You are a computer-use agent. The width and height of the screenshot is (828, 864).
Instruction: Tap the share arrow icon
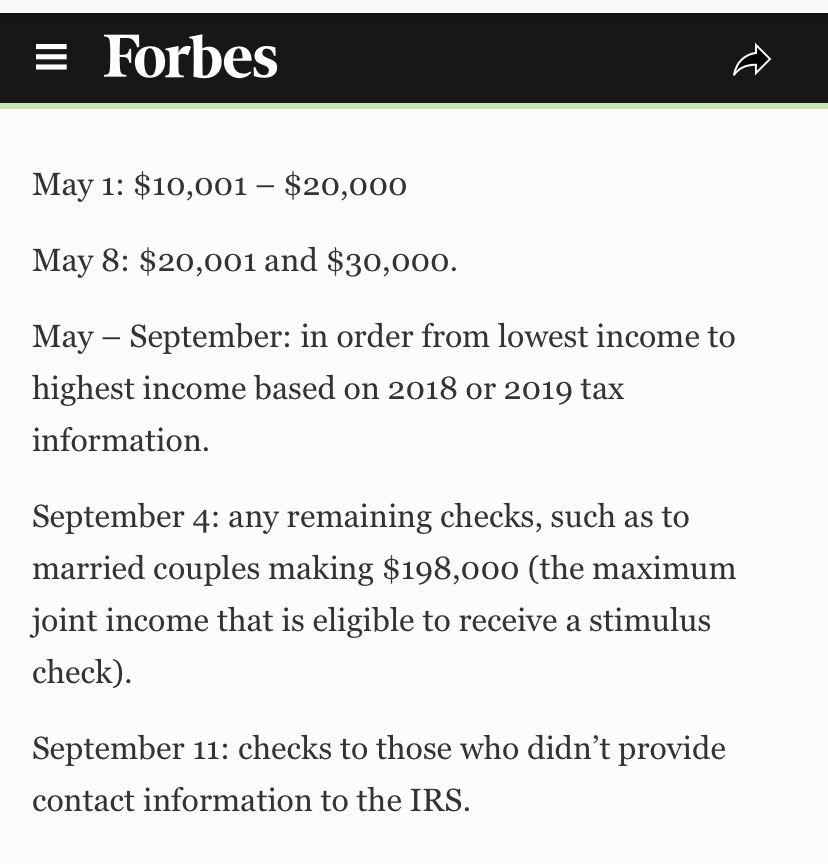(x=752, y=60)
